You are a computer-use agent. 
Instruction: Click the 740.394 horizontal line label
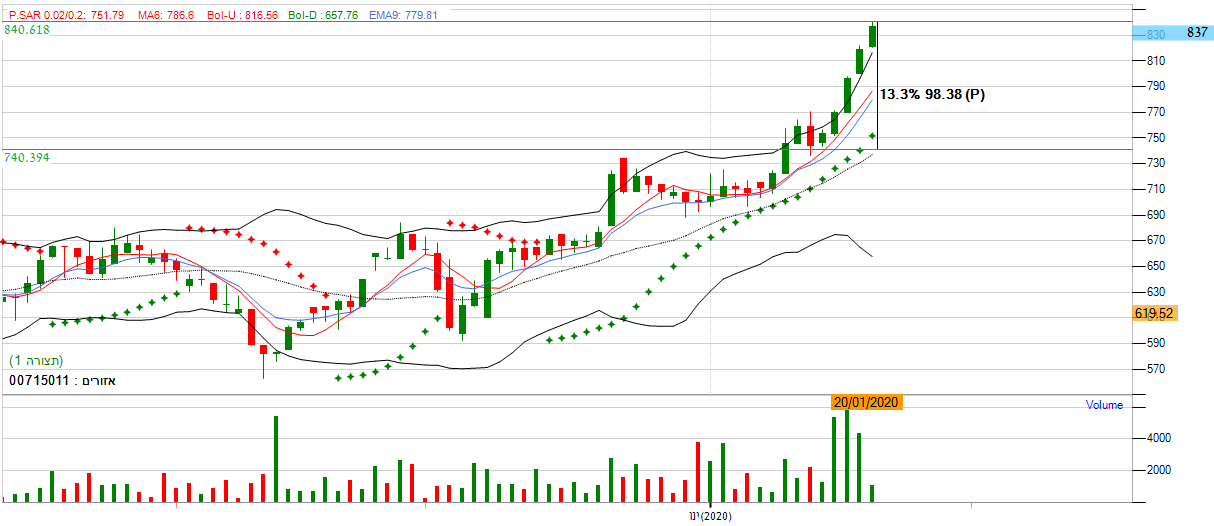click(26, 158)
